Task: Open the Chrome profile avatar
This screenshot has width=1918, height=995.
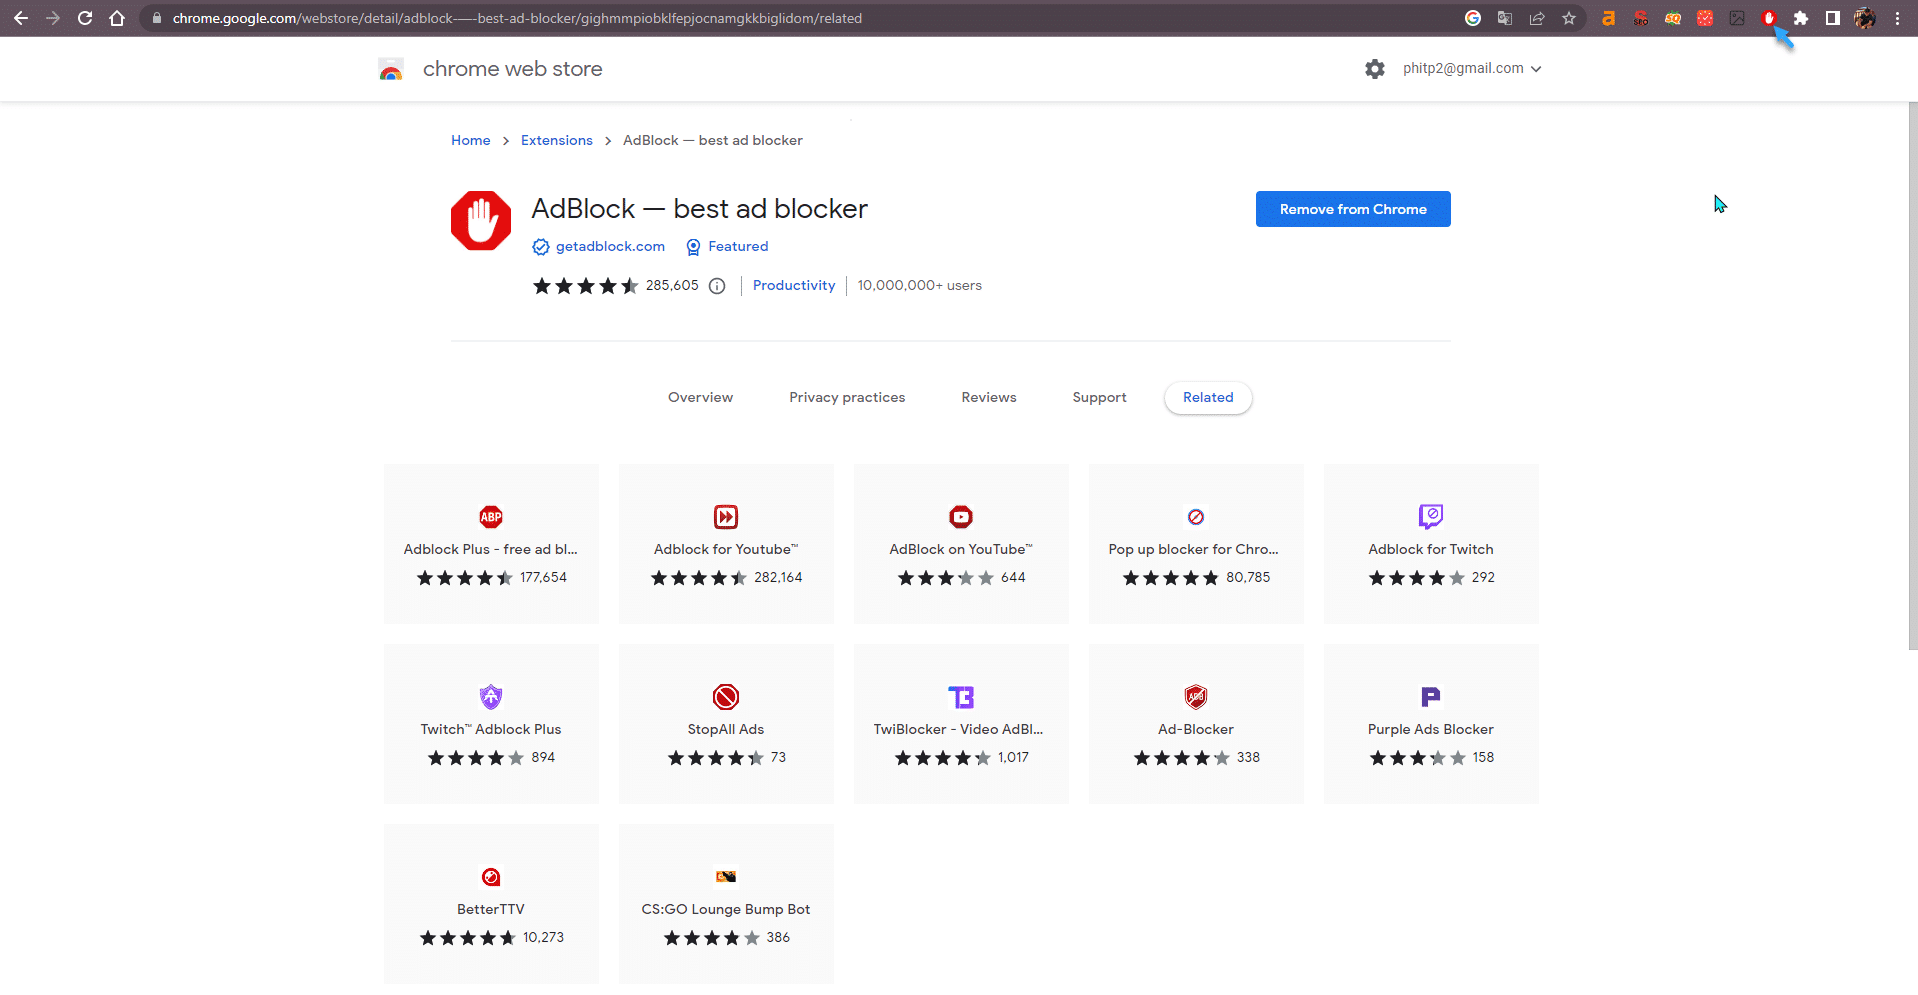Action: (1865, 18)
